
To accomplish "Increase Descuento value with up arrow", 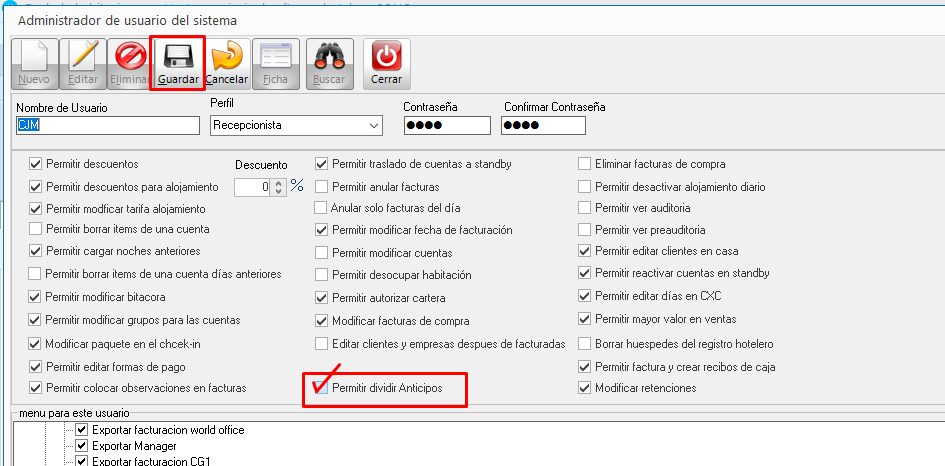I will pyautogui.click(x=278, y=182).
